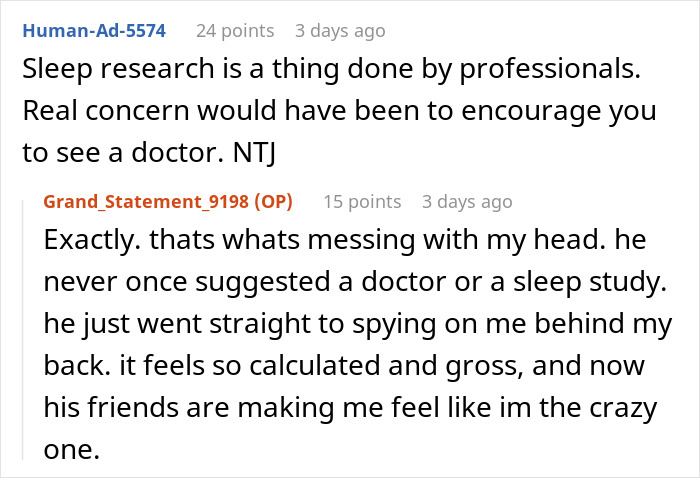The width and height of the screenshot is (700, 478).
Task: Click the 15 points score
Action: (362, 202)
